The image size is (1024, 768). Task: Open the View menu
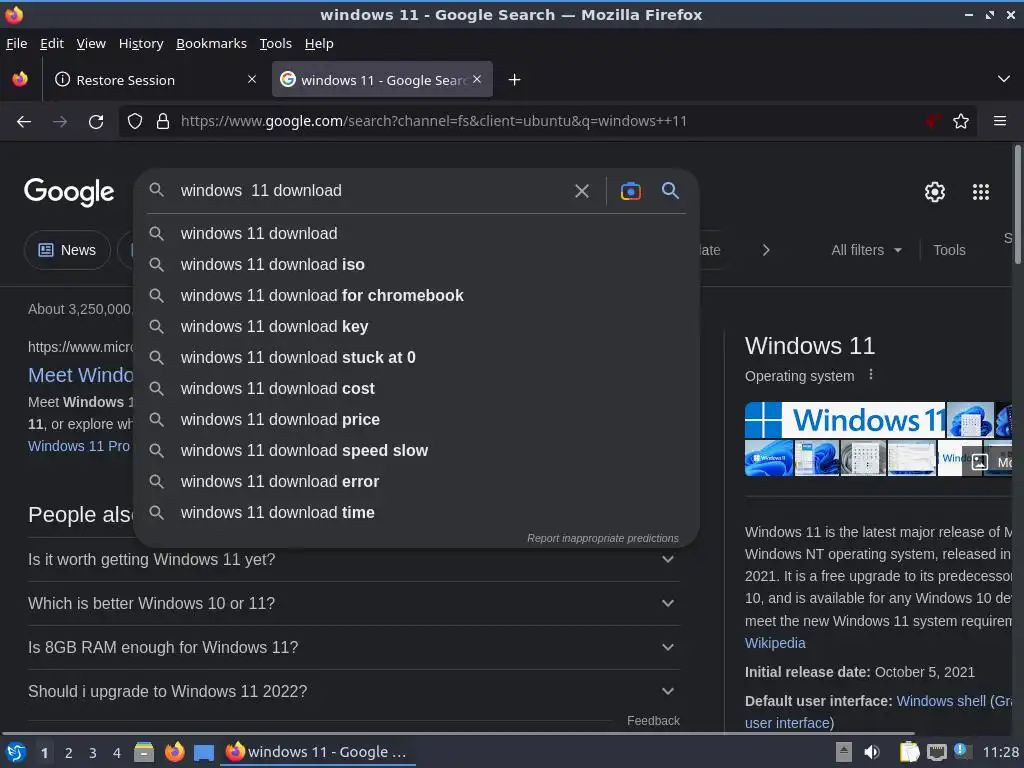click(x=91, y=43)
